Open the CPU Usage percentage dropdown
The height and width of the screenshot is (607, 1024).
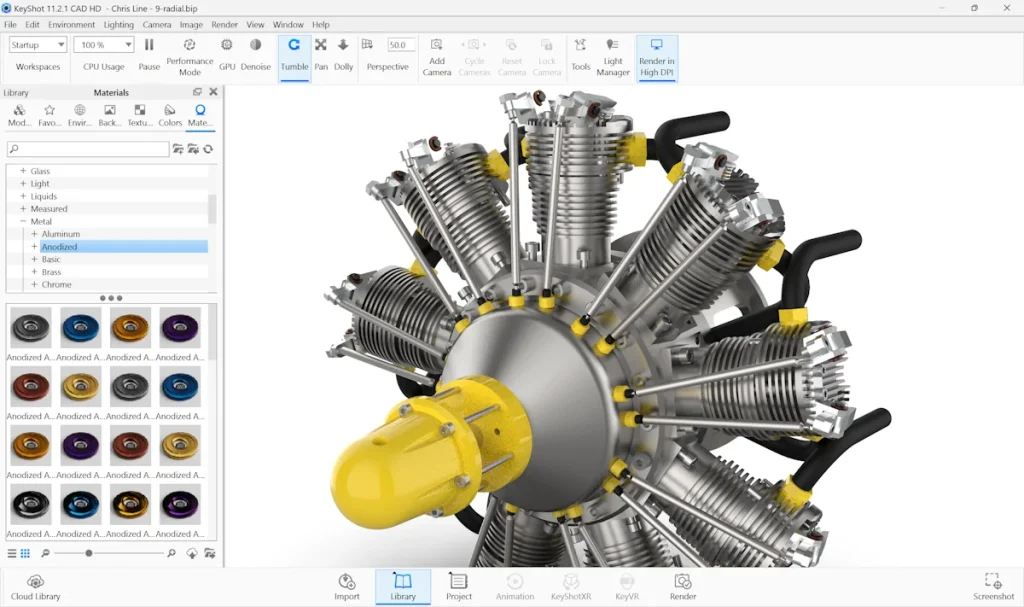[103, 45]
